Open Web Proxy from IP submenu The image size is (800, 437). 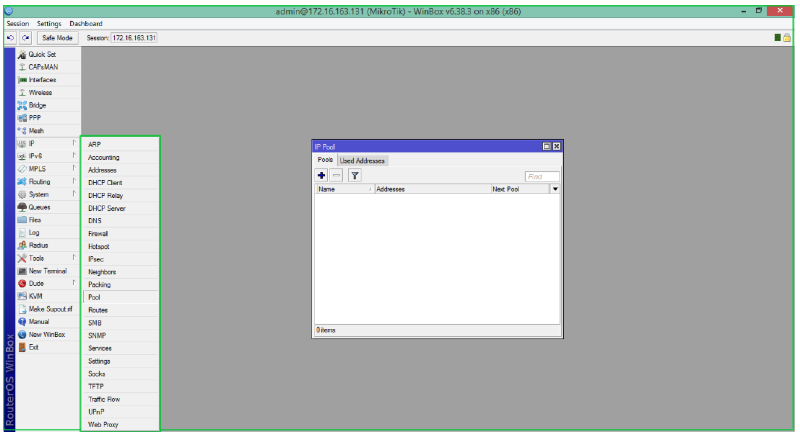click(120, 424)
